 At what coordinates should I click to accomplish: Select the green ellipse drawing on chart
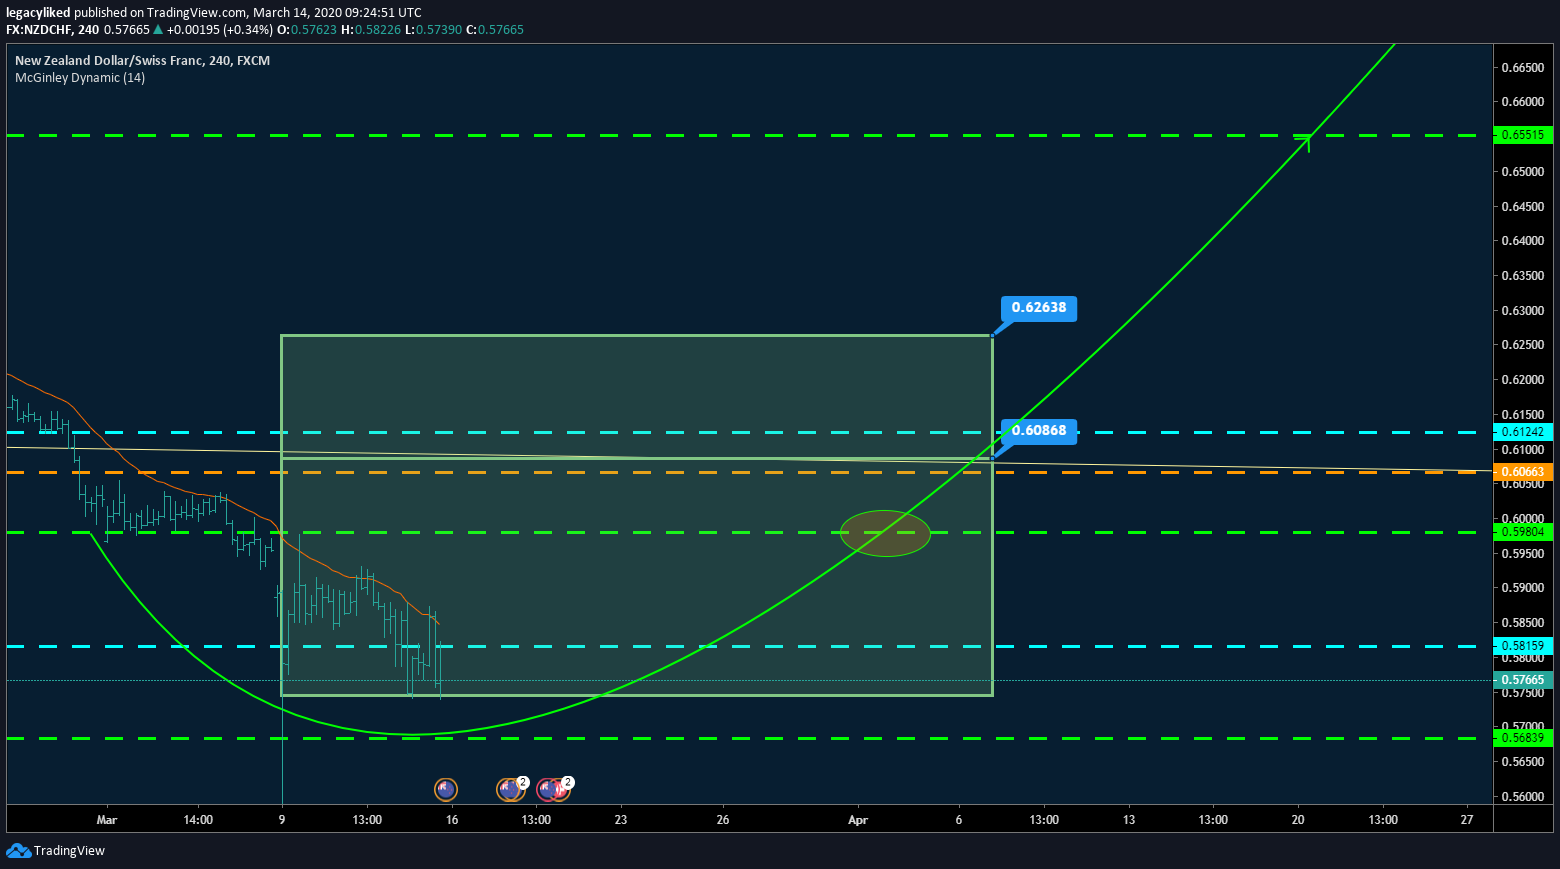(885, 533)
